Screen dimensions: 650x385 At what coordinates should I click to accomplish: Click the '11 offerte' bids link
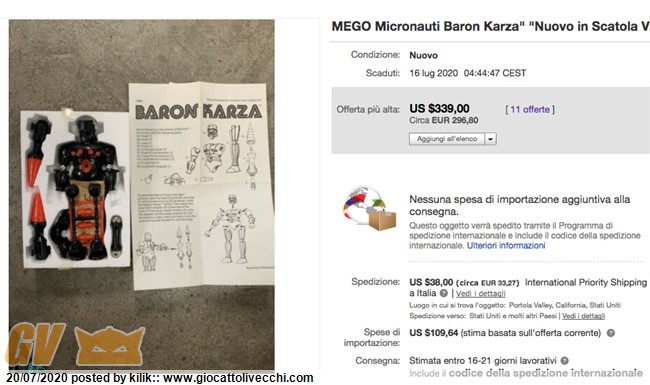(530, 109)
